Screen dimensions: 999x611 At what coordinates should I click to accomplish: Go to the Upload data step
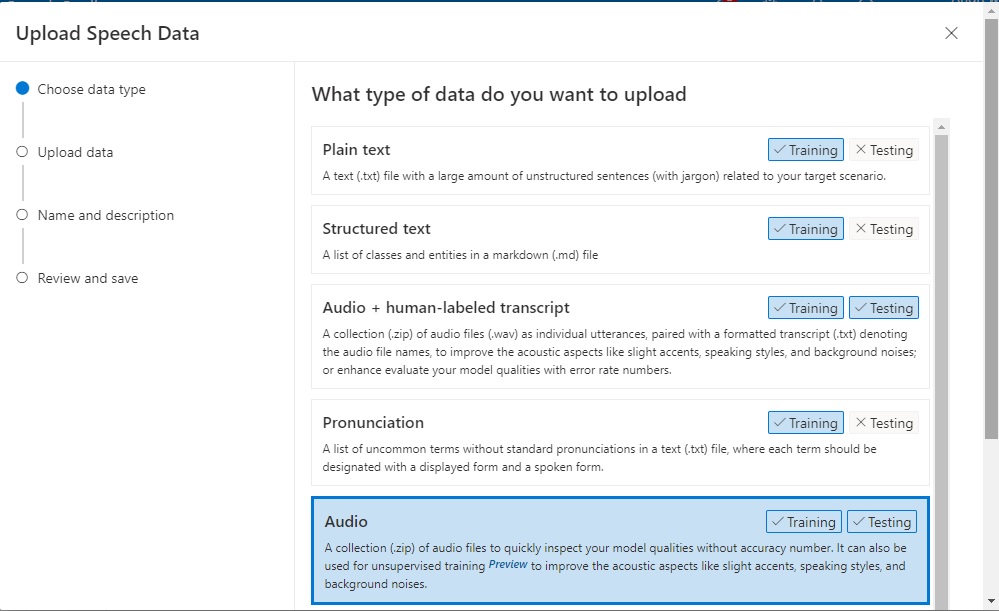(x=75, y=152)
